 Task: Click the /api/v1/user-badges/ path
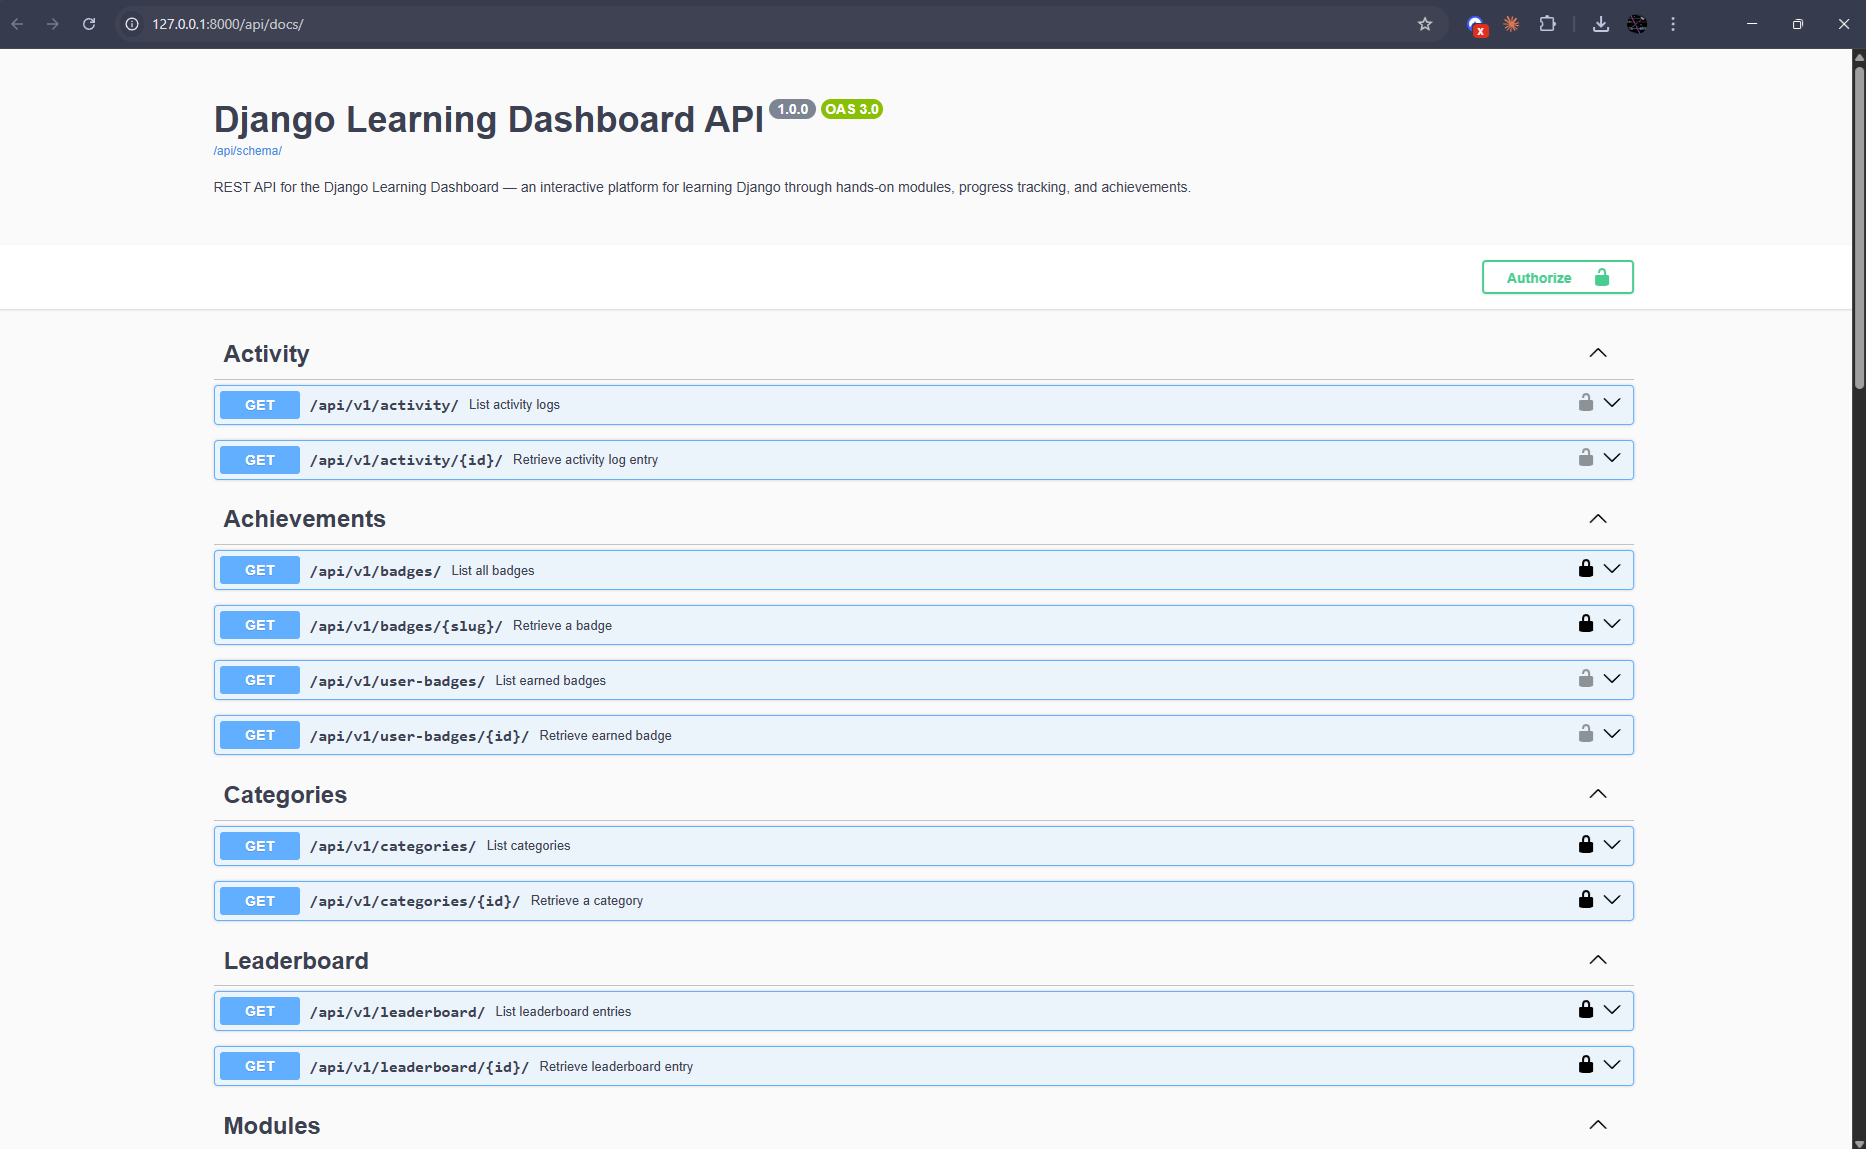tap(397, 681)
